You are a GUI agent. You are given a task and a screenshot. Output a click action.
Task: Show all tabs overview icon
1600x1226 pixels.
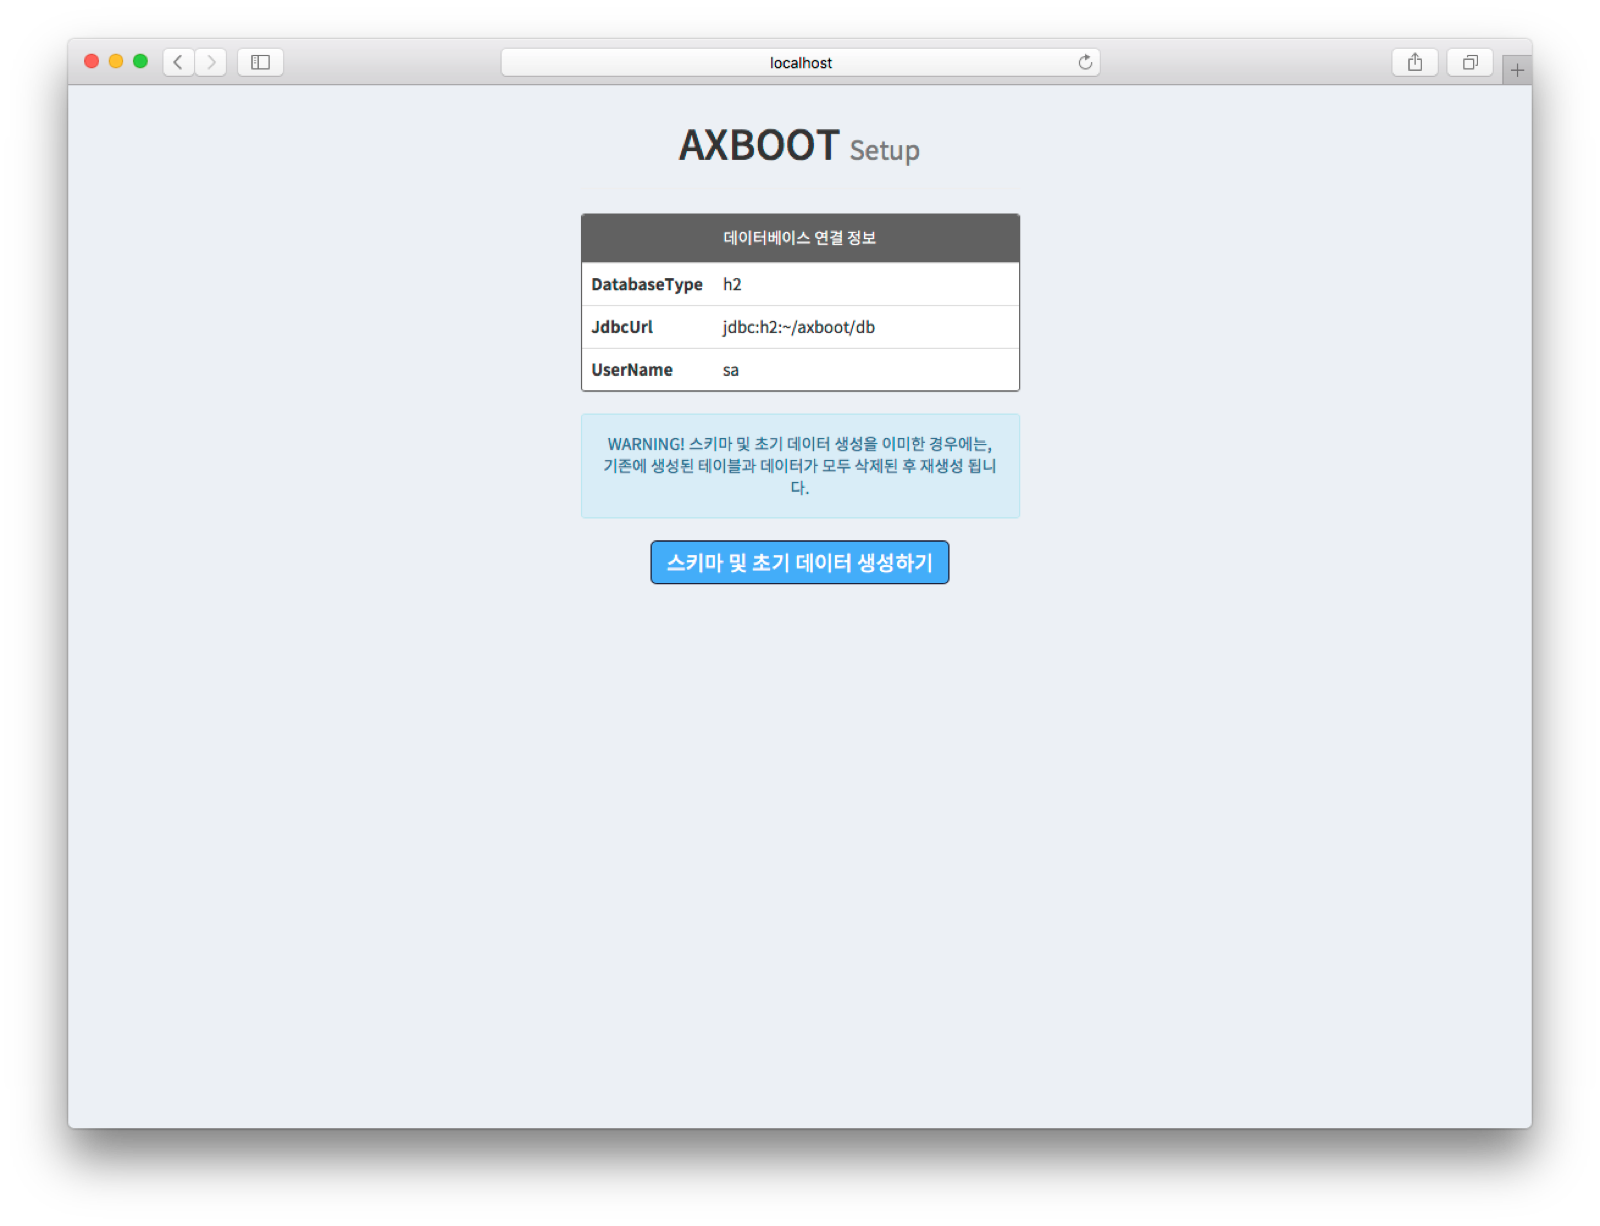1470,62
